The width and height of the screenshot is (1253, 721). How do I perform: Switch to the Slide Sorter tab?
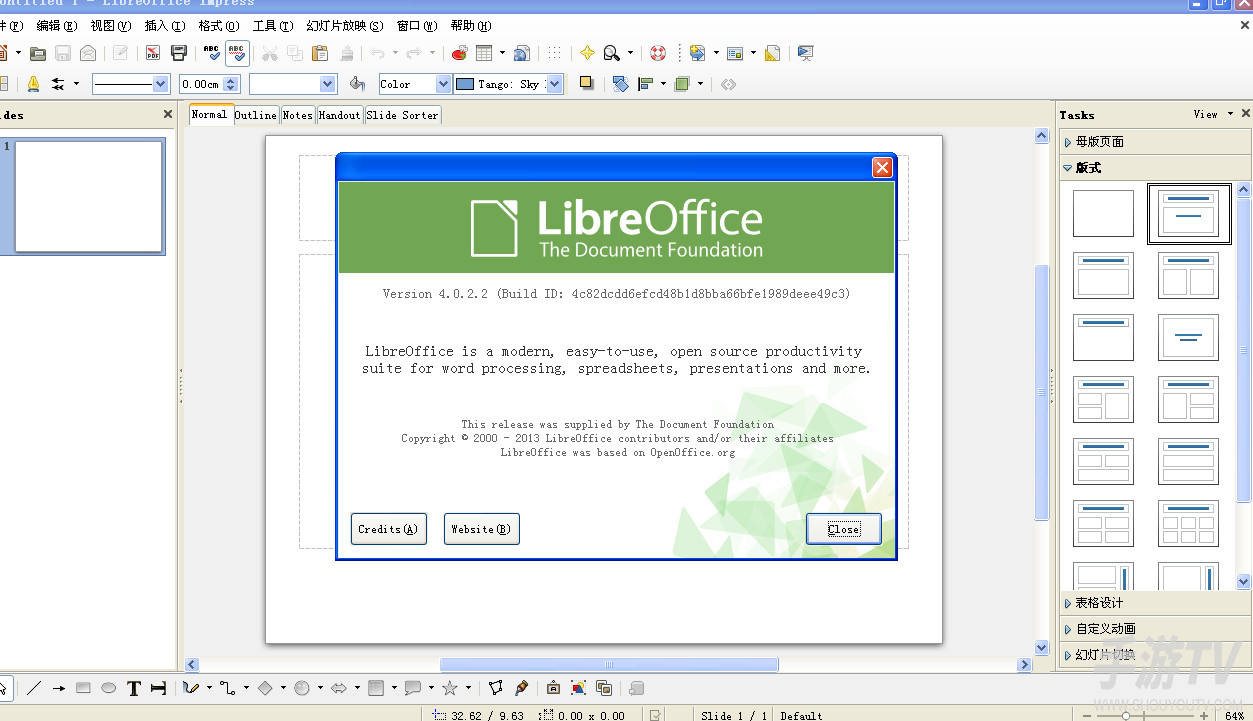click(x=402, y=115)
